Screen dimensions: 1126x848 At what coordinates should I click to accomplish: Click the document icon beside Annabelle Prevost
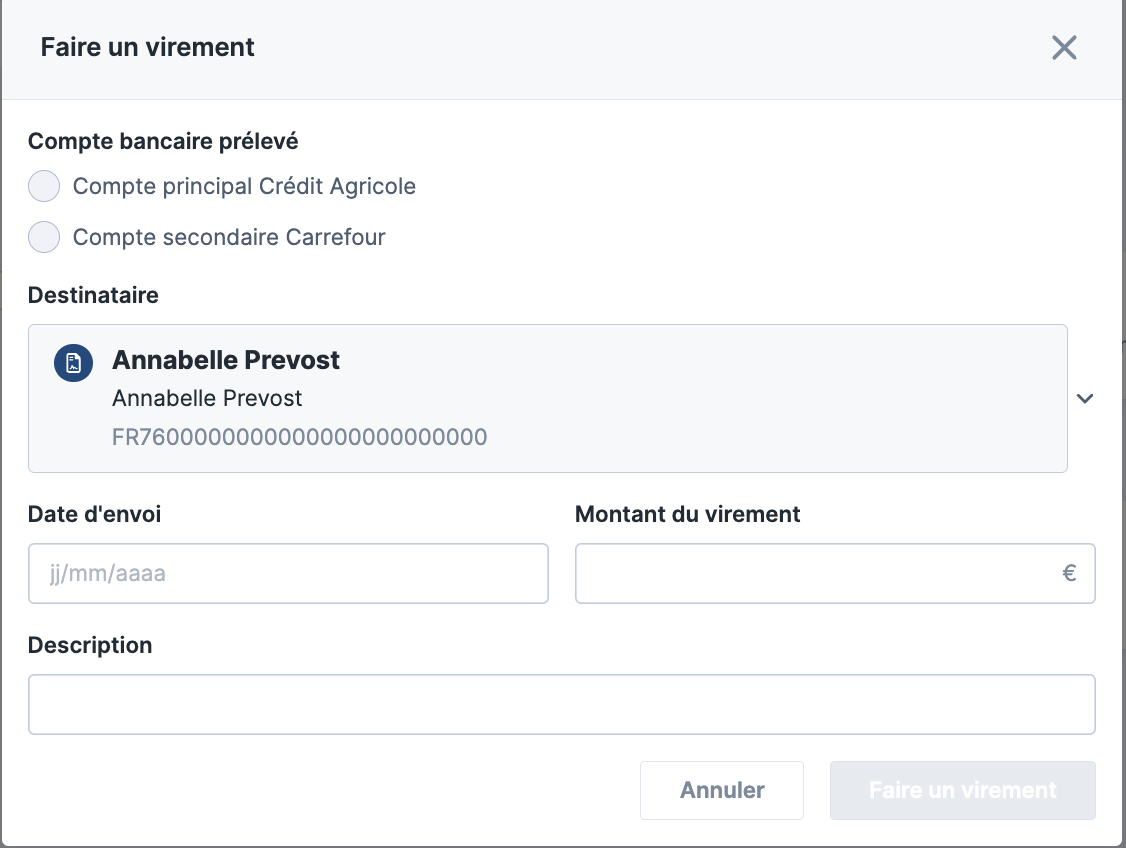(73, 363)
